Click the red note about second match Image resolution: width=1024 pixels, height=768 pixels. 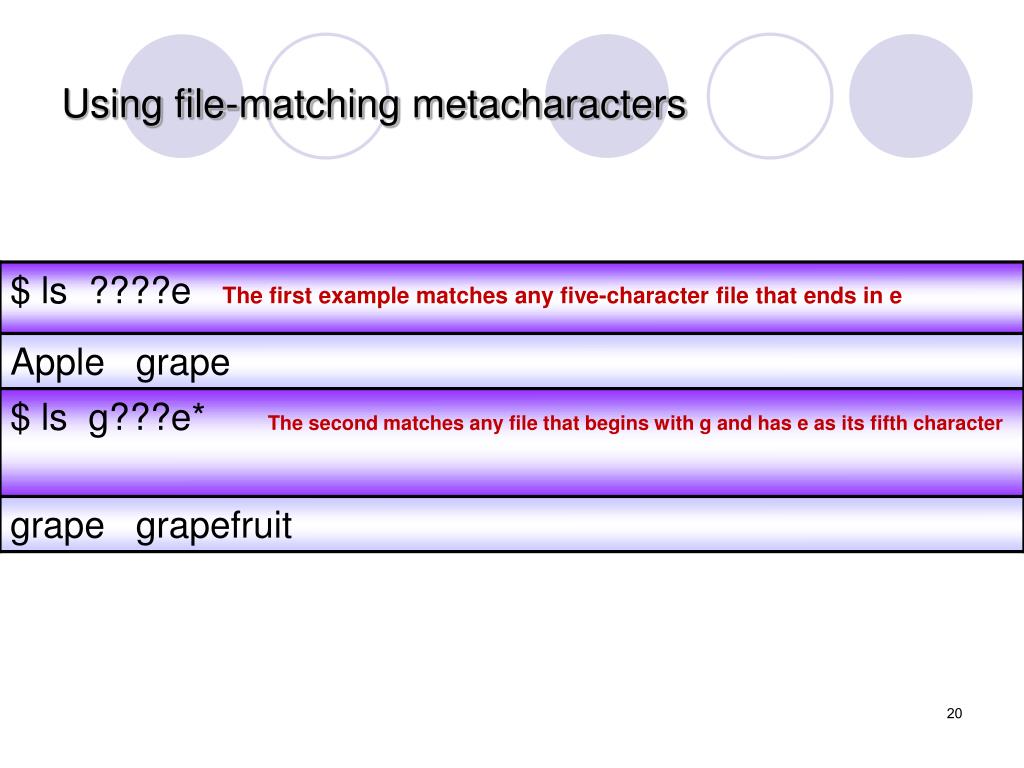point(635,423)
